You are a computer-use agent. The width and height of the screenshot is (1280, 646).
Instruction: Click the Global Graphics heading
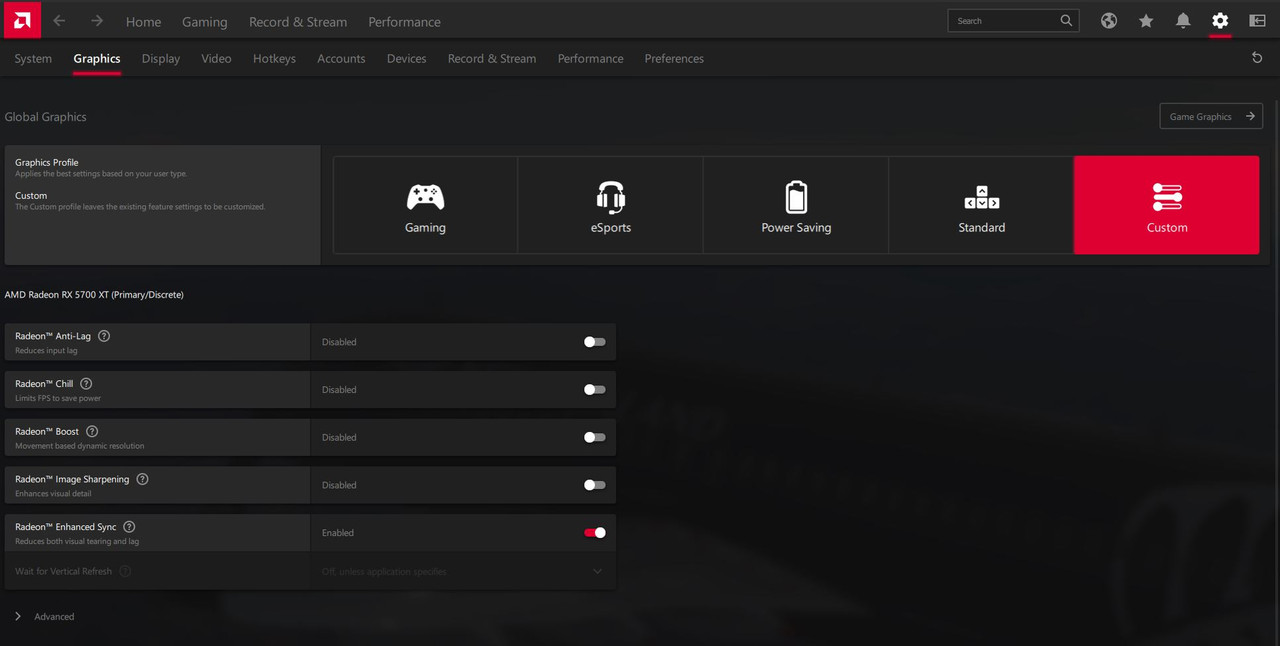pyautogui.click(x=45, y=116)
